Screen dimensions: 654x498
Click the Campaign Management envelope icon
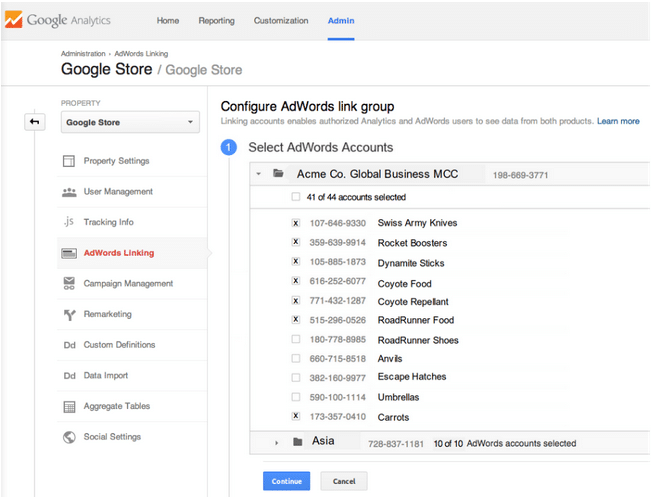(x=69, y=283)
